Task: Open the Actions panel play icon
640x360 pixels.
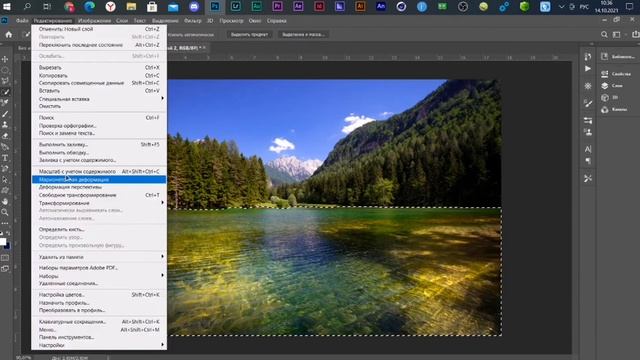Action: [x=588, y=69]
